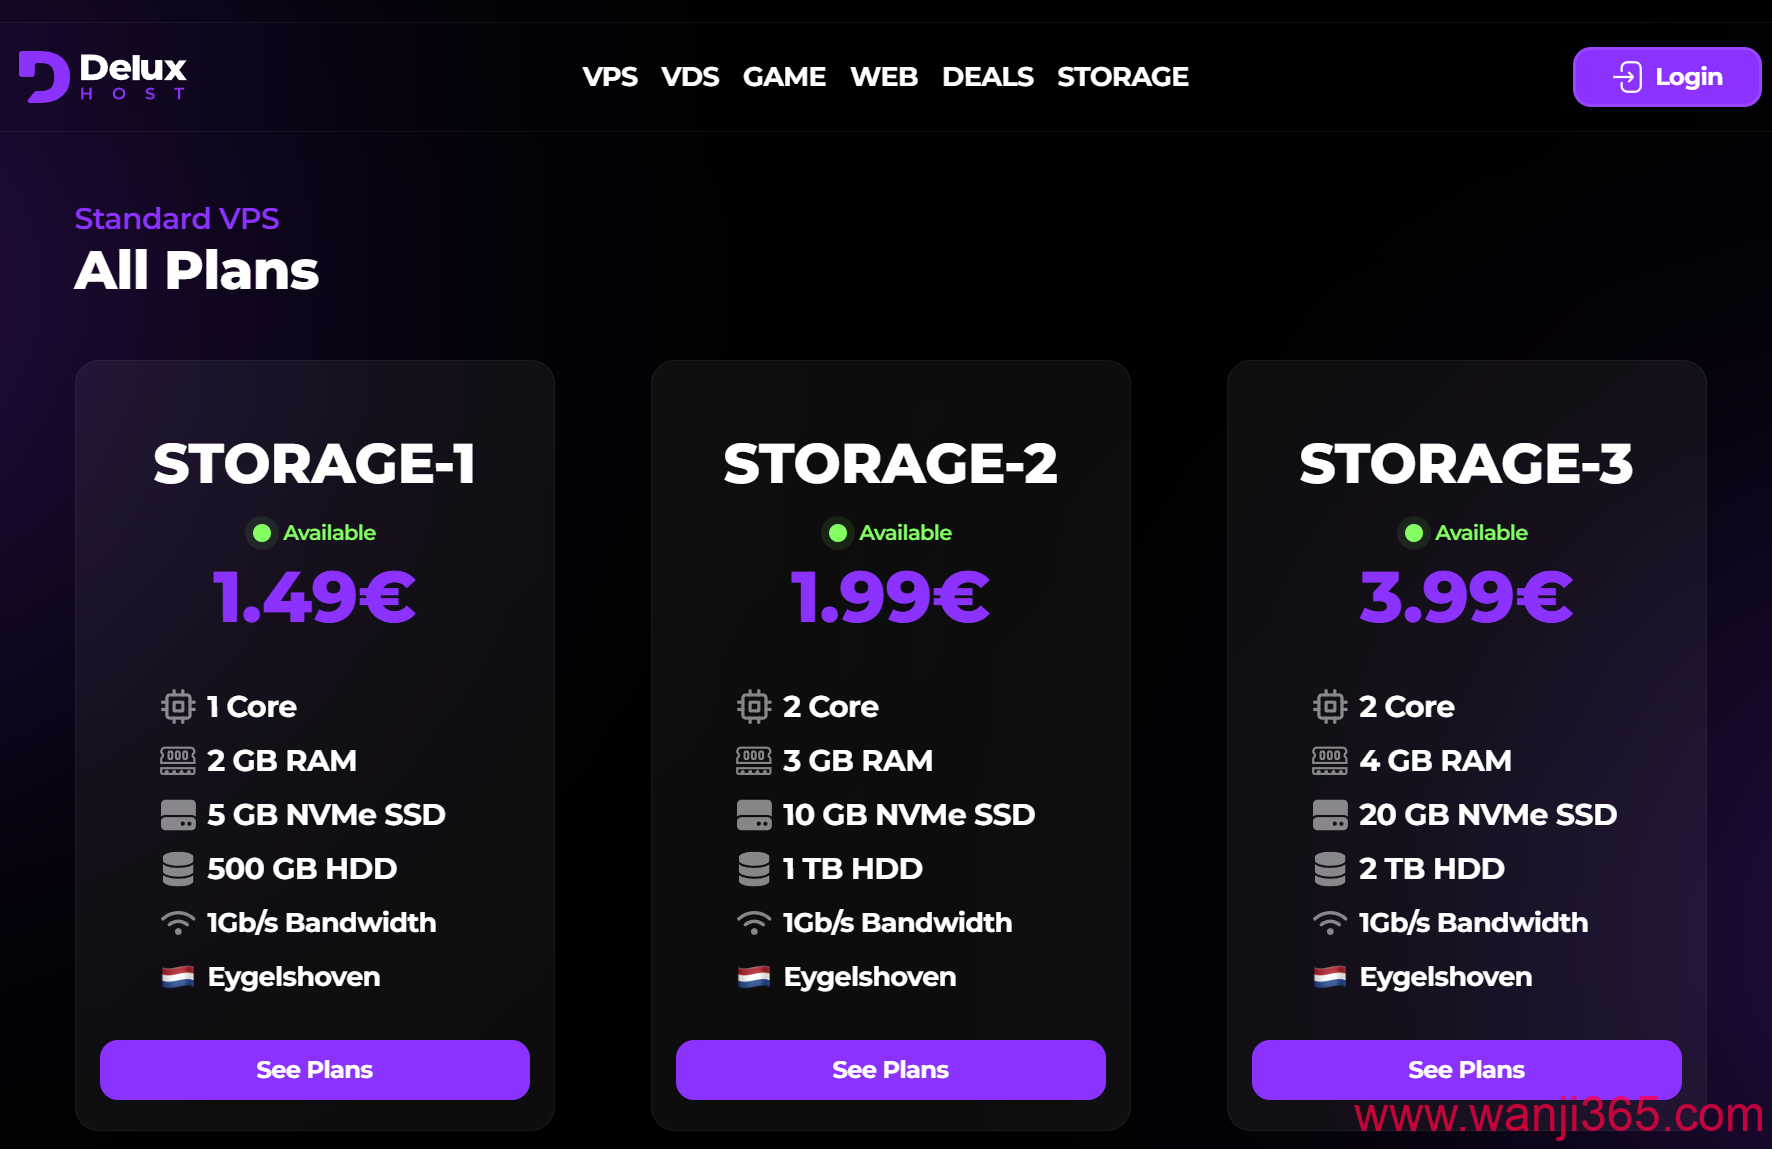Open the VPS menu item
Screen dimensions: 1772x1149
pos(610,77)
